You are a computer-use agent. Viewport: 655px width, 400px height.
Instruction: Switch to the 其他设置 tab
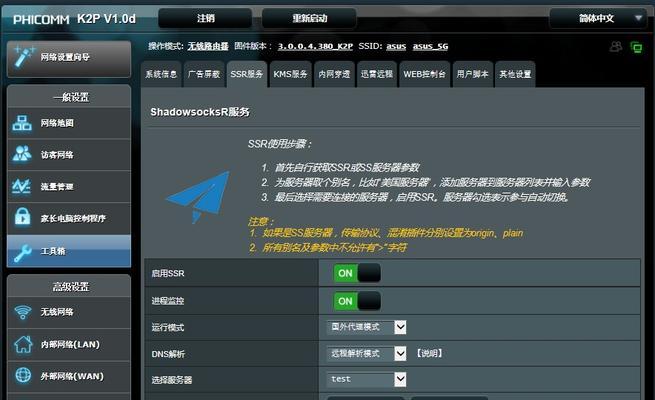coord(515,74)
